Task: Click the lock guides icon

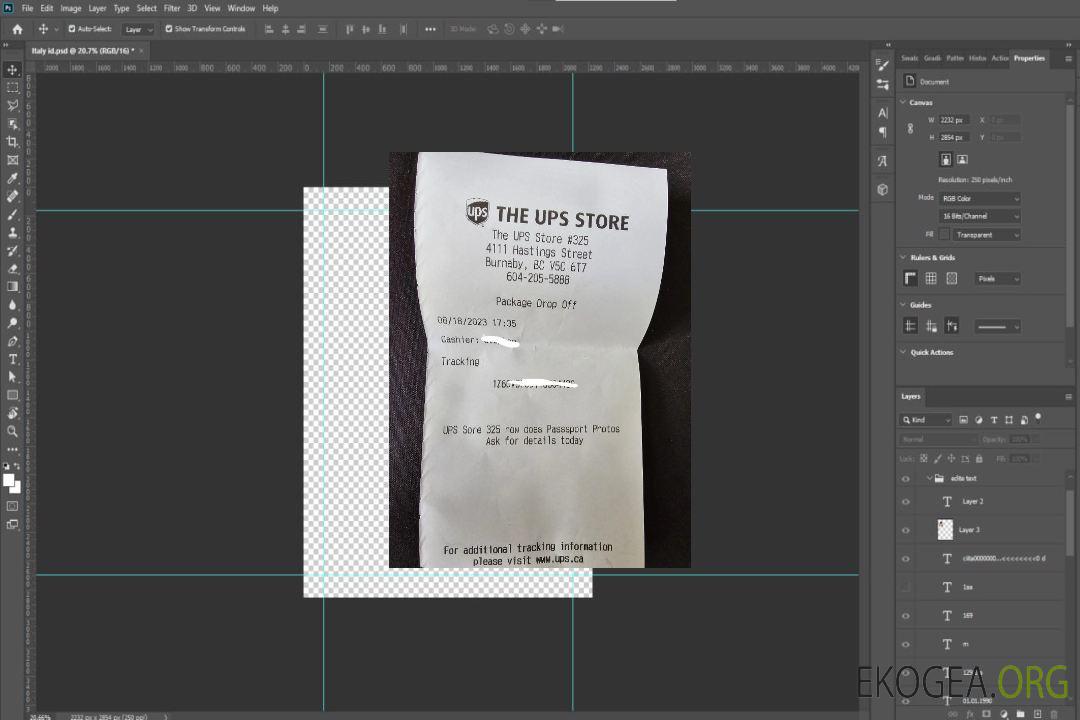Action: 931,327
